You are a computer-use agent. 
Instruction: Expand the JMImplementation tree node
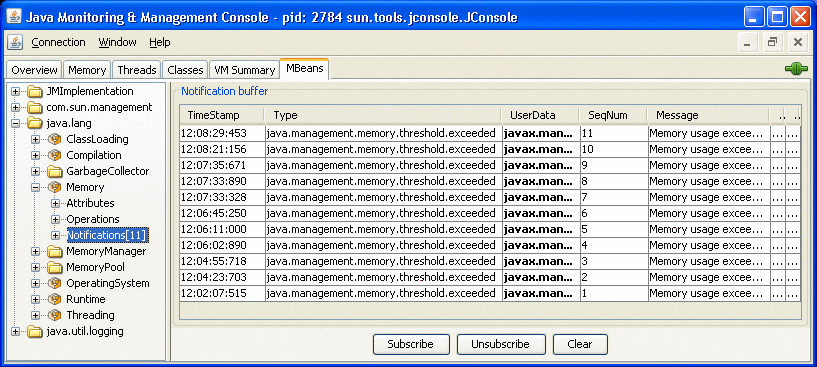15,92
